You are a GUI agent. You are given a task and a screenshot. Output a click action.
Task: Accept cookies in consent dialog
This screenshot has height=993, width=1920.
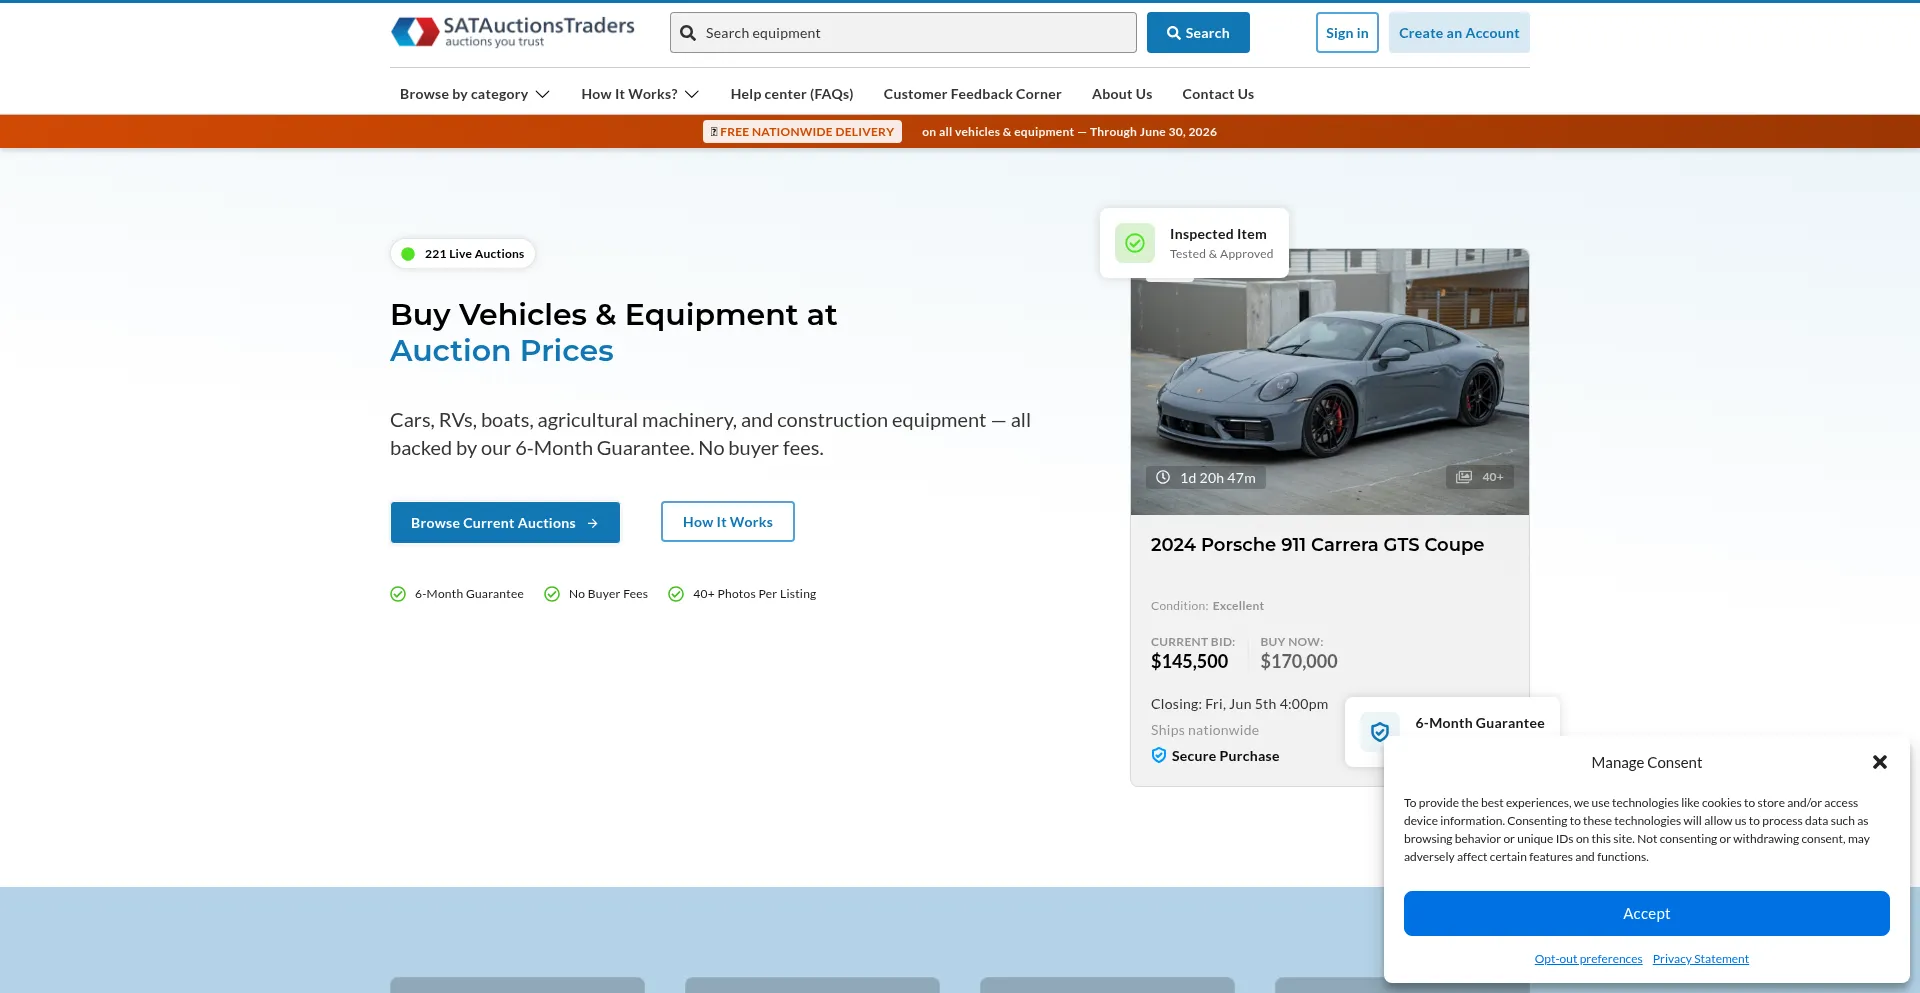(x=1647, y=914)
